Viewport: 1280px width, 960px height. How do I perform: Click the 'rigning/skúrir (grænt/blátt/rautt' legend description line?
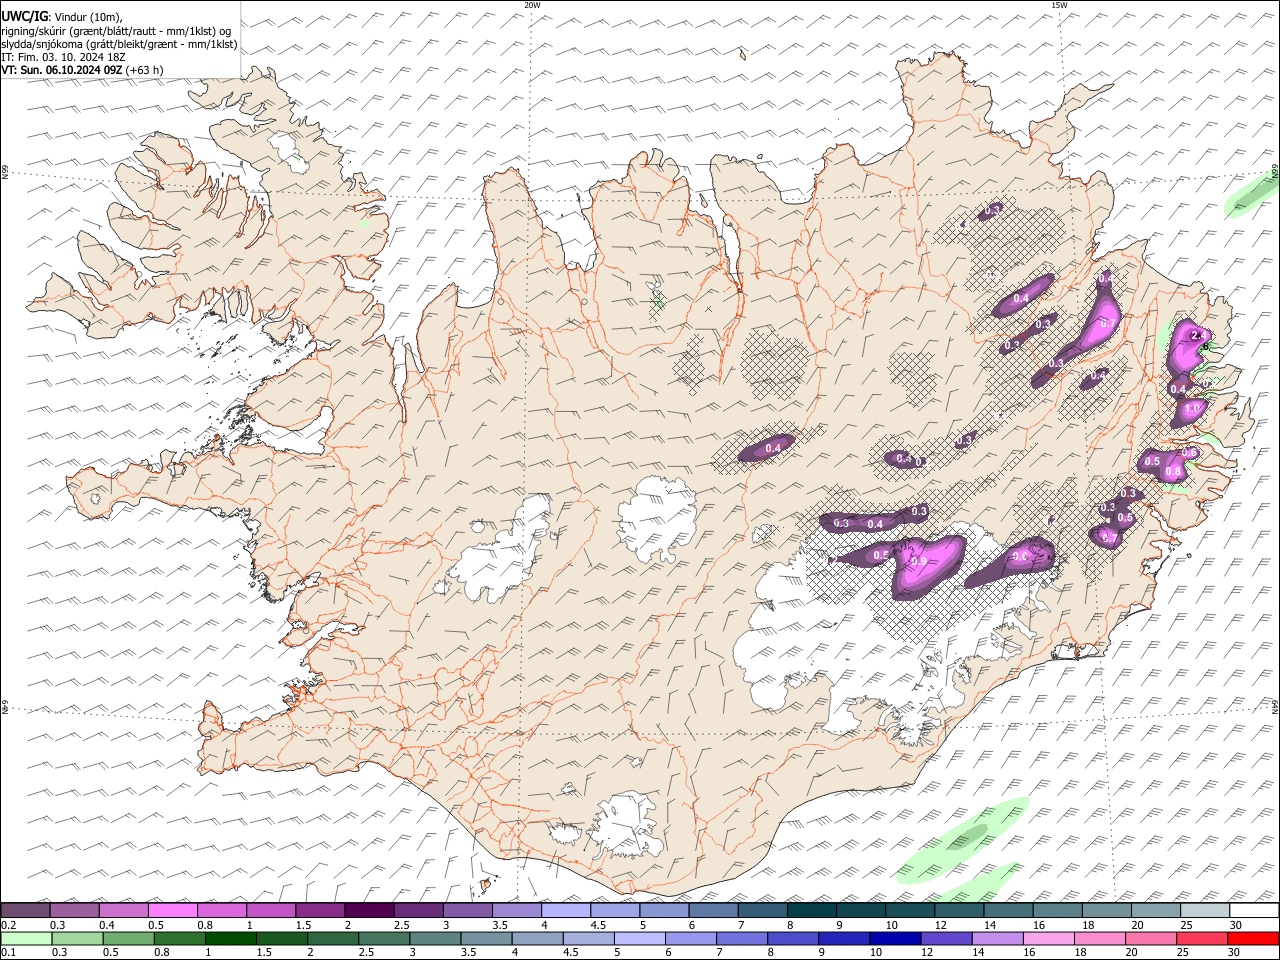point(116,31)
